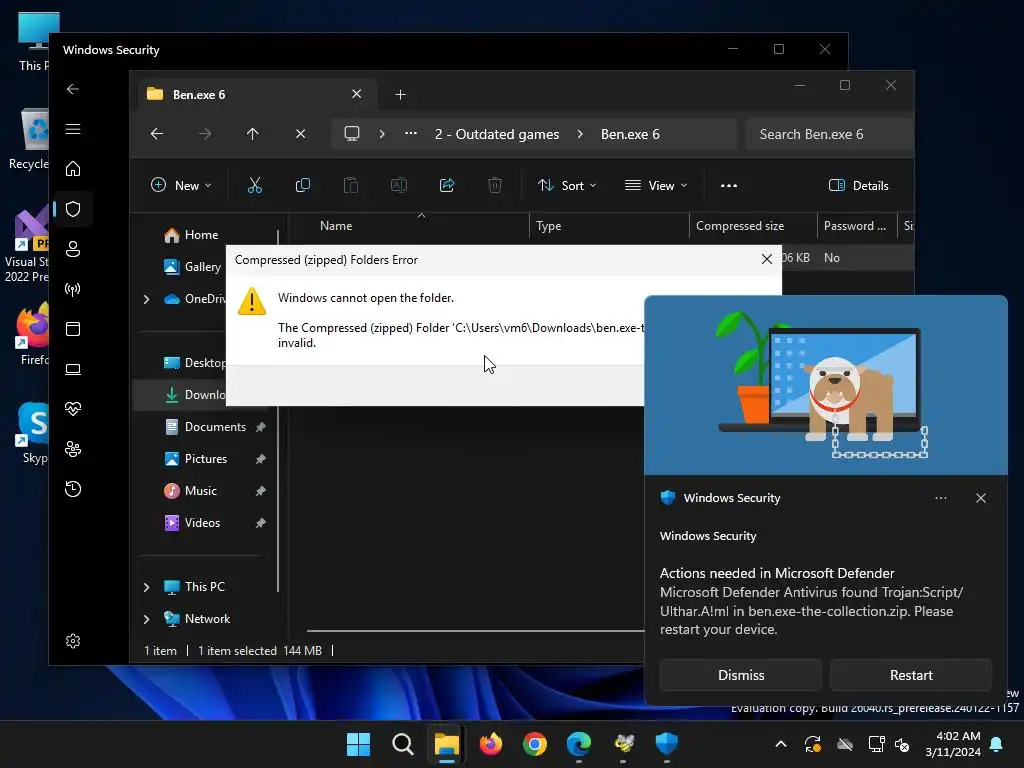
Task: Dismiss the Microsoft Defender notification
Action: point(741,675)
